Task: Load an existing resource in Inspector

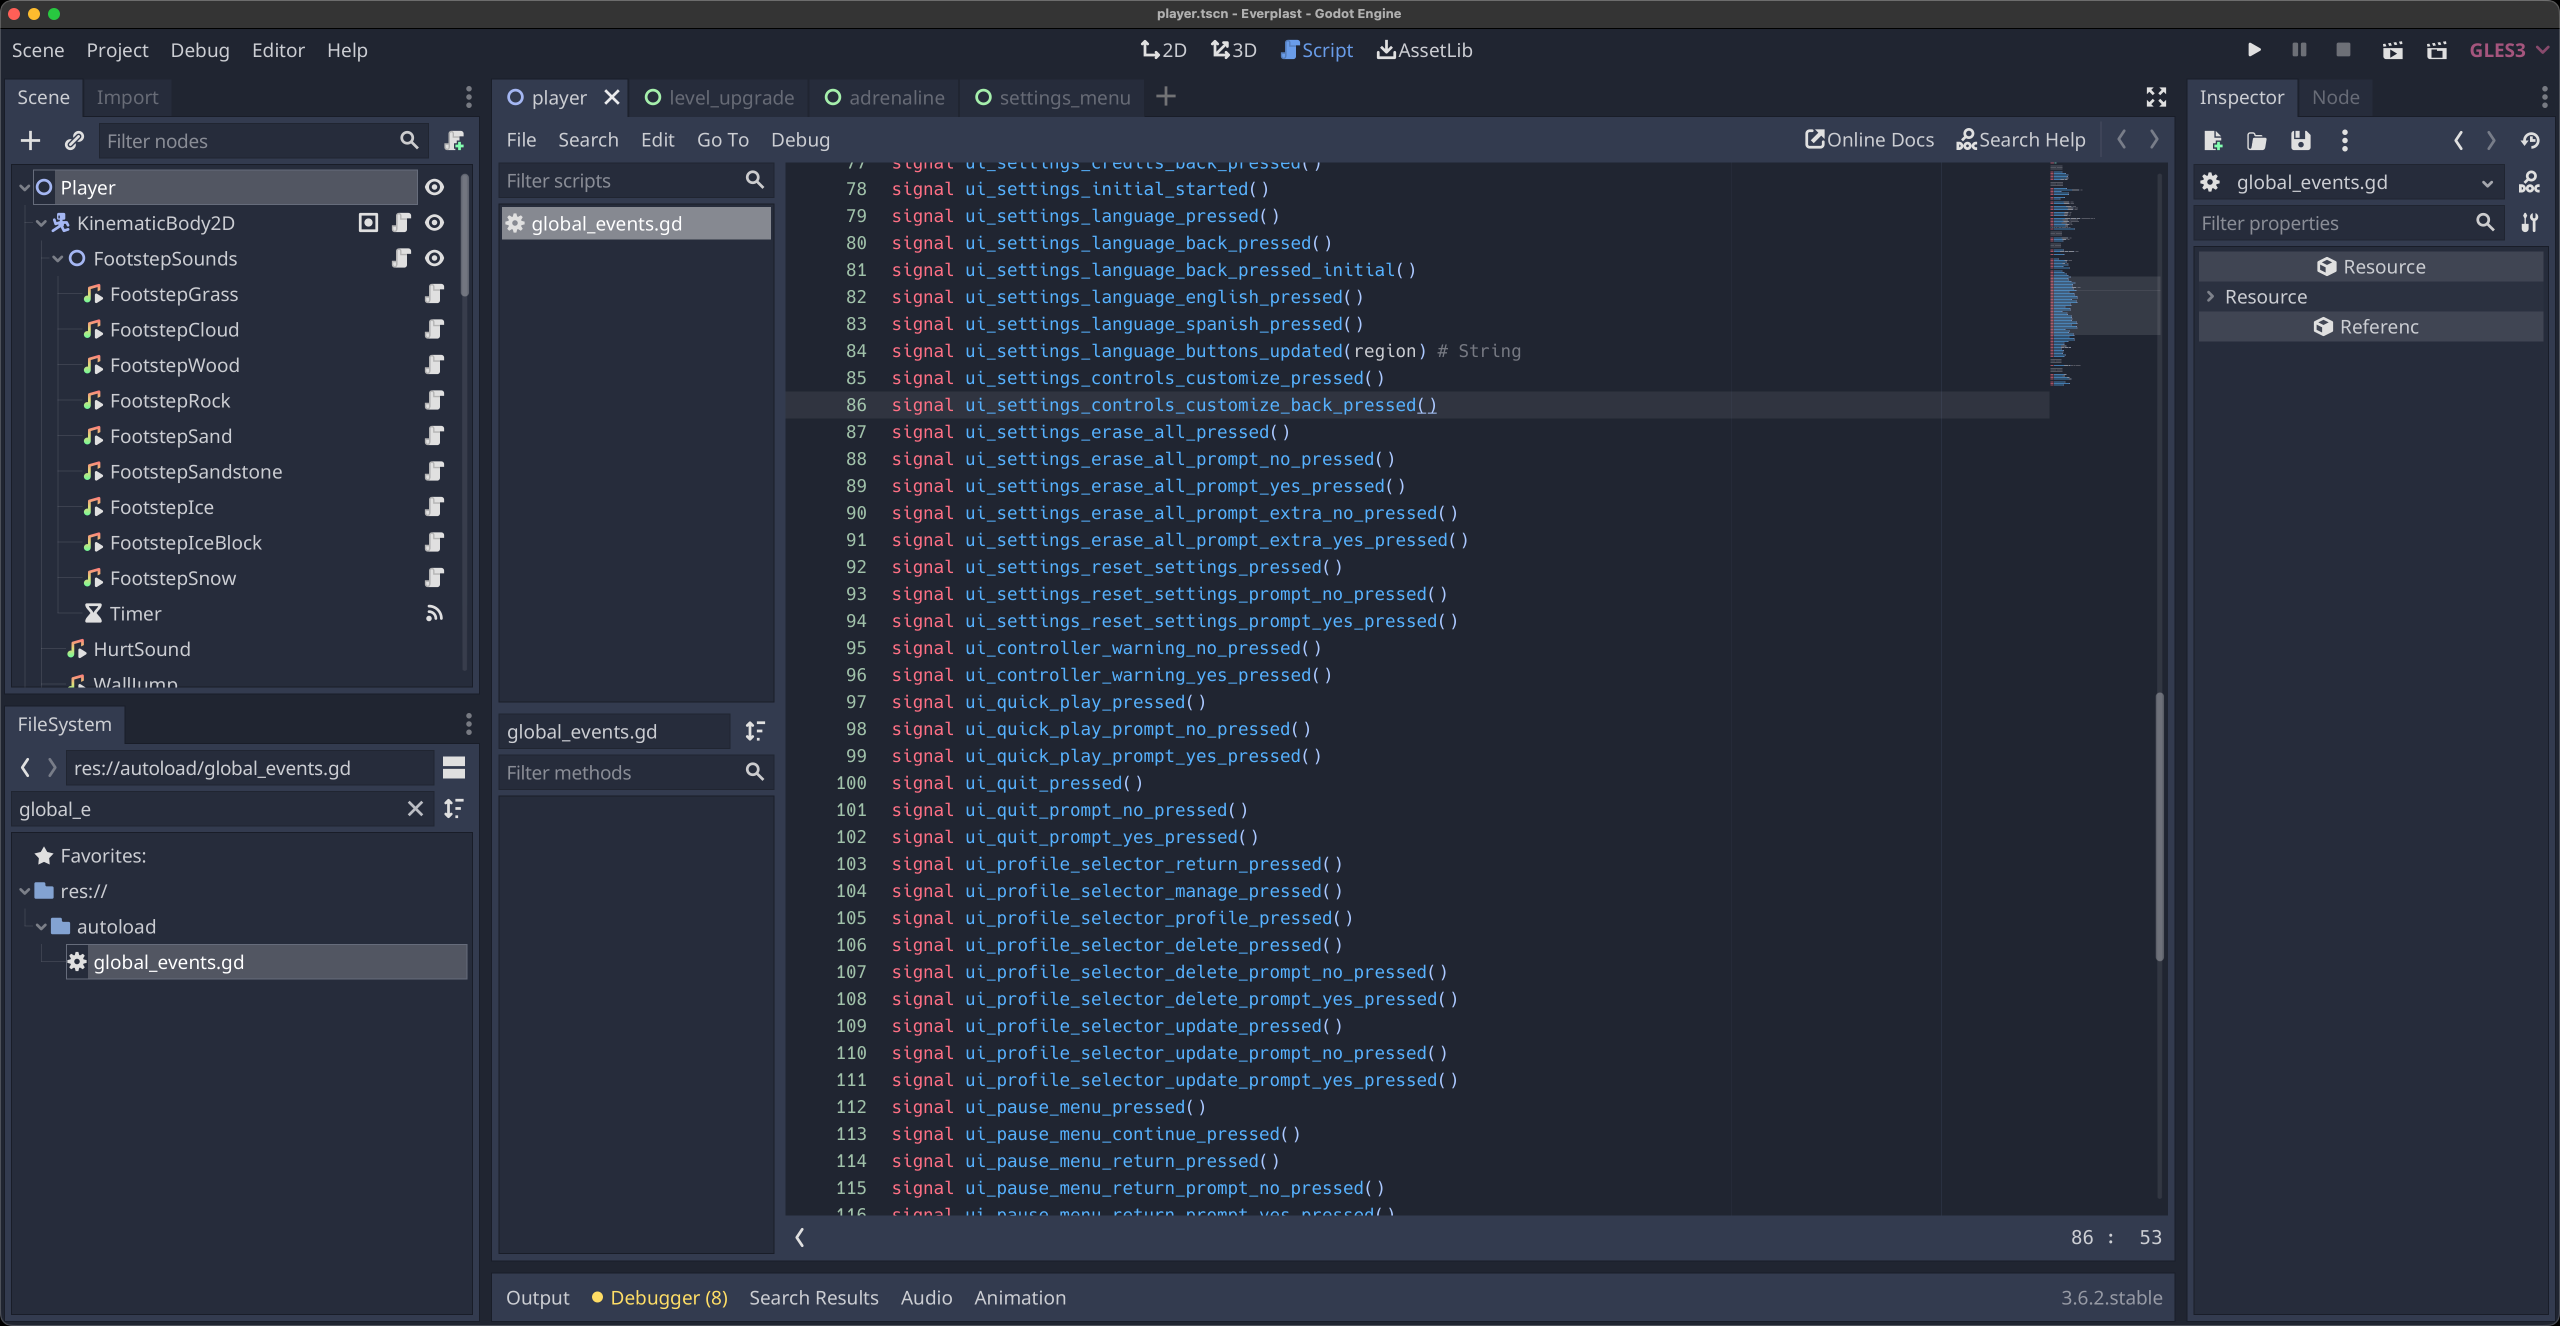Action: coord(2257,141)
